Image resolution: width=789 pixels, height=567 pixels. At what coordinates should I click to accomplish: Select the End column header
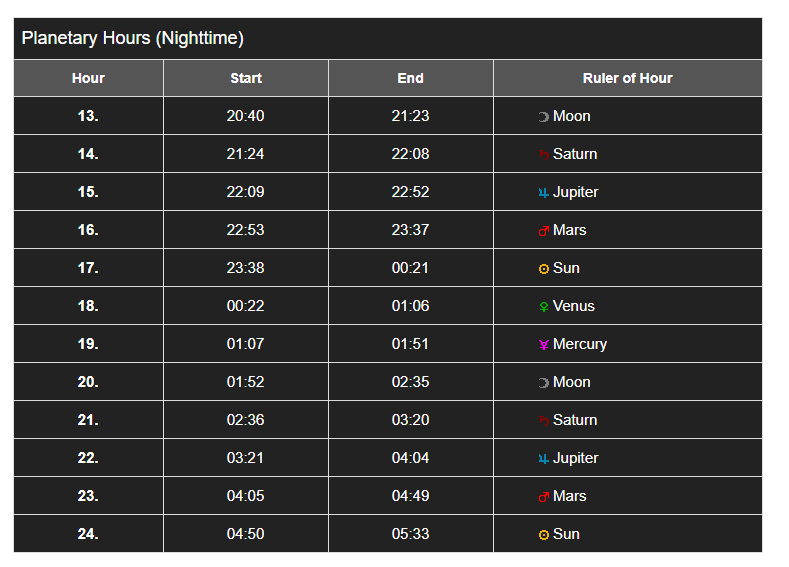(x=410, y=78)
